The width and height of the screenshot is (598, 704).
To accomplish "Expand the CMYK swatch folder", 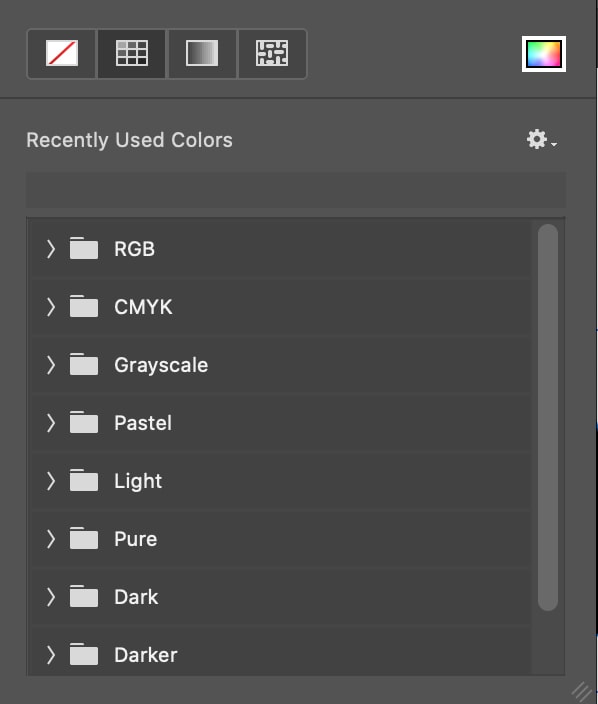I will click(x=51, y=307).
